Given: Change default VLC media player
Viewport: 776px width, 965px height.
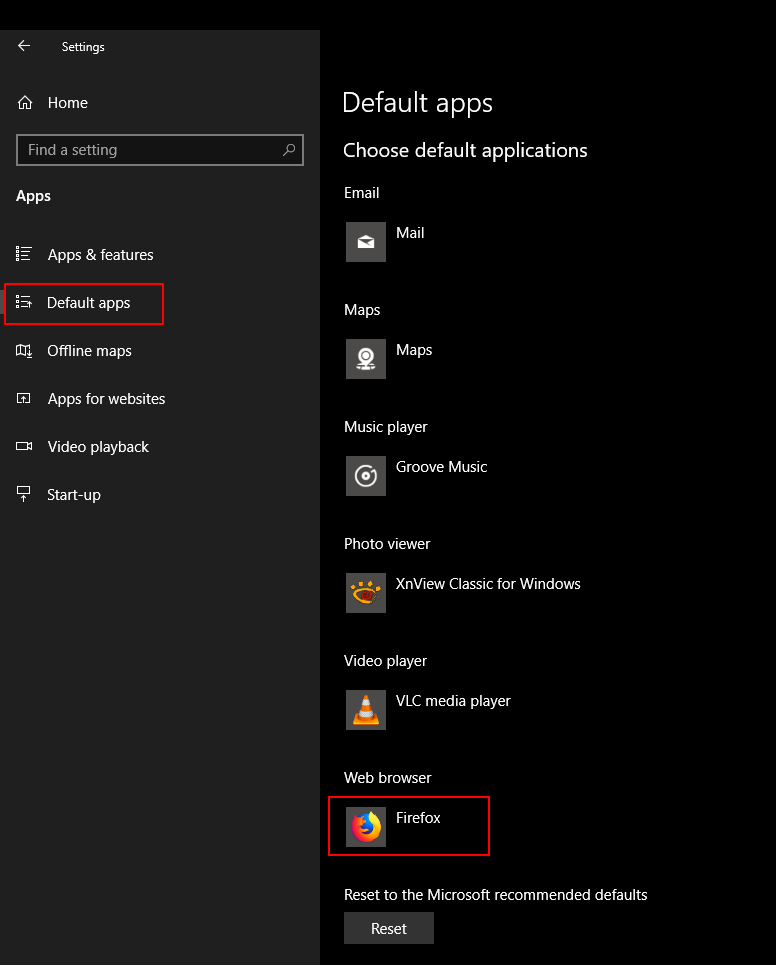Looking at the screenshot, I should pos(453,701).
